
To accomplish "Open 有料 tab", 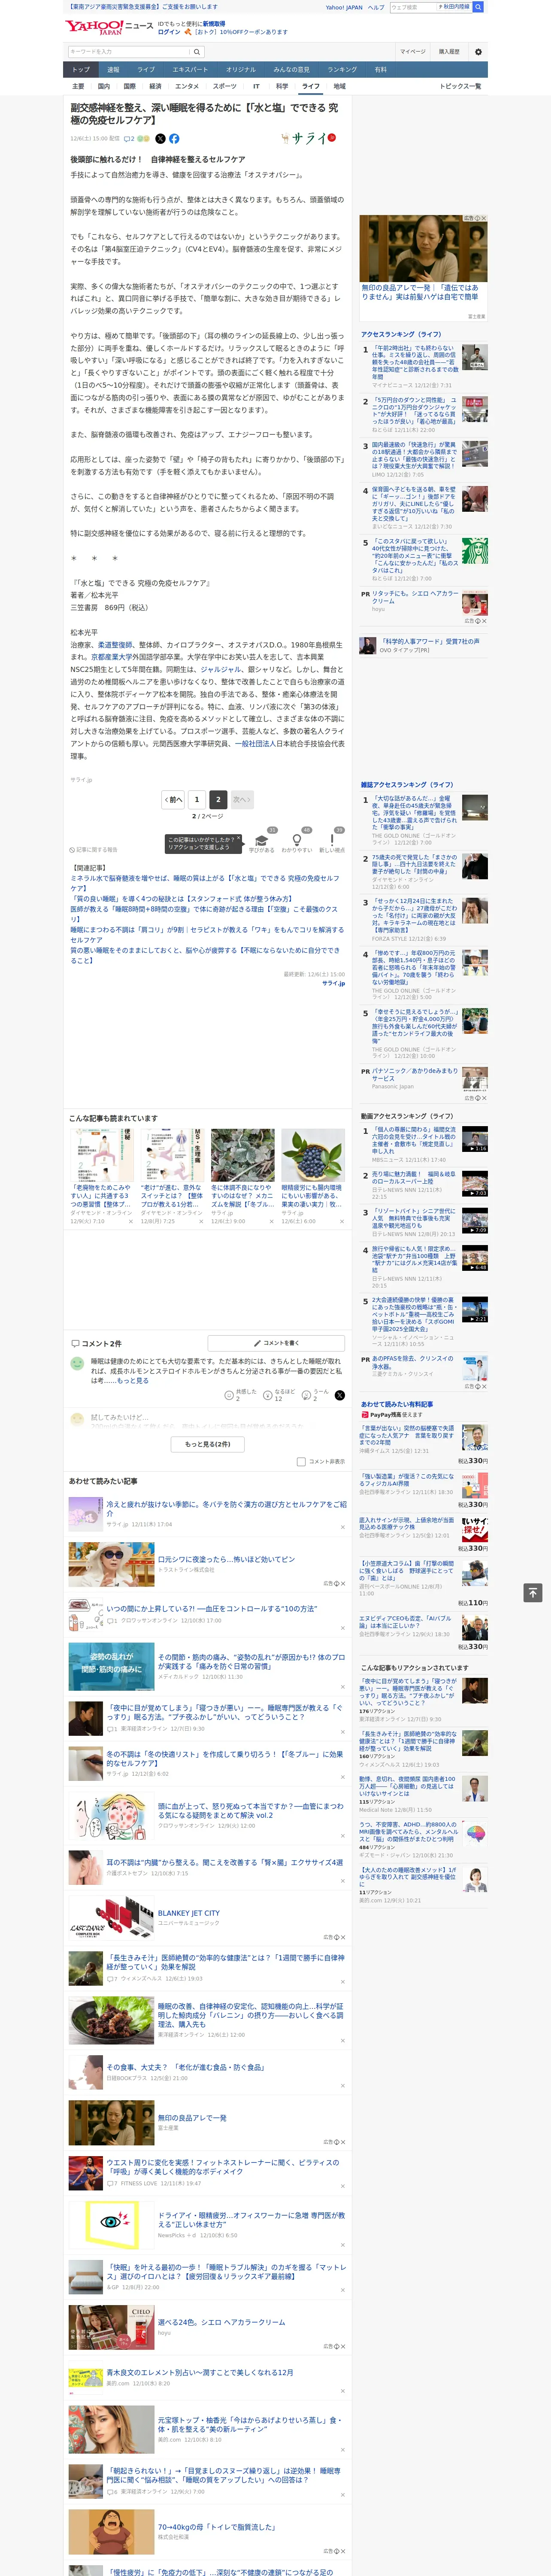I will (380, 69).
